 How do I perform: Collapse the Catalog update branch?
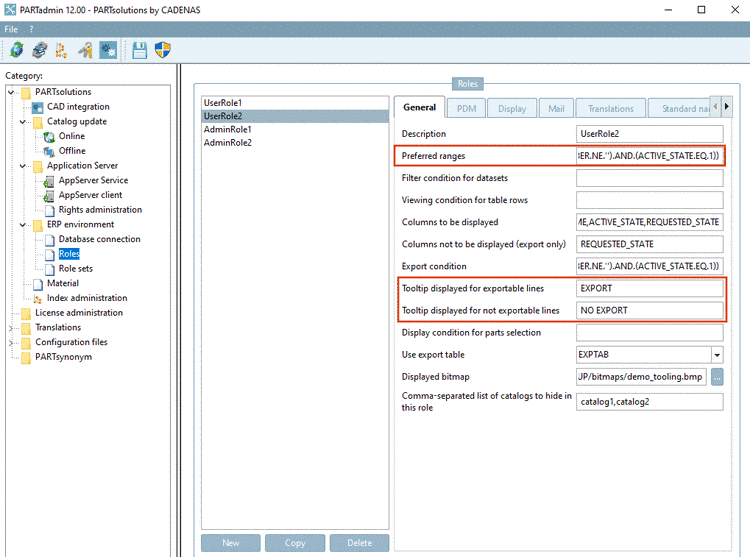pyautogui.click(x=22, y=122)
